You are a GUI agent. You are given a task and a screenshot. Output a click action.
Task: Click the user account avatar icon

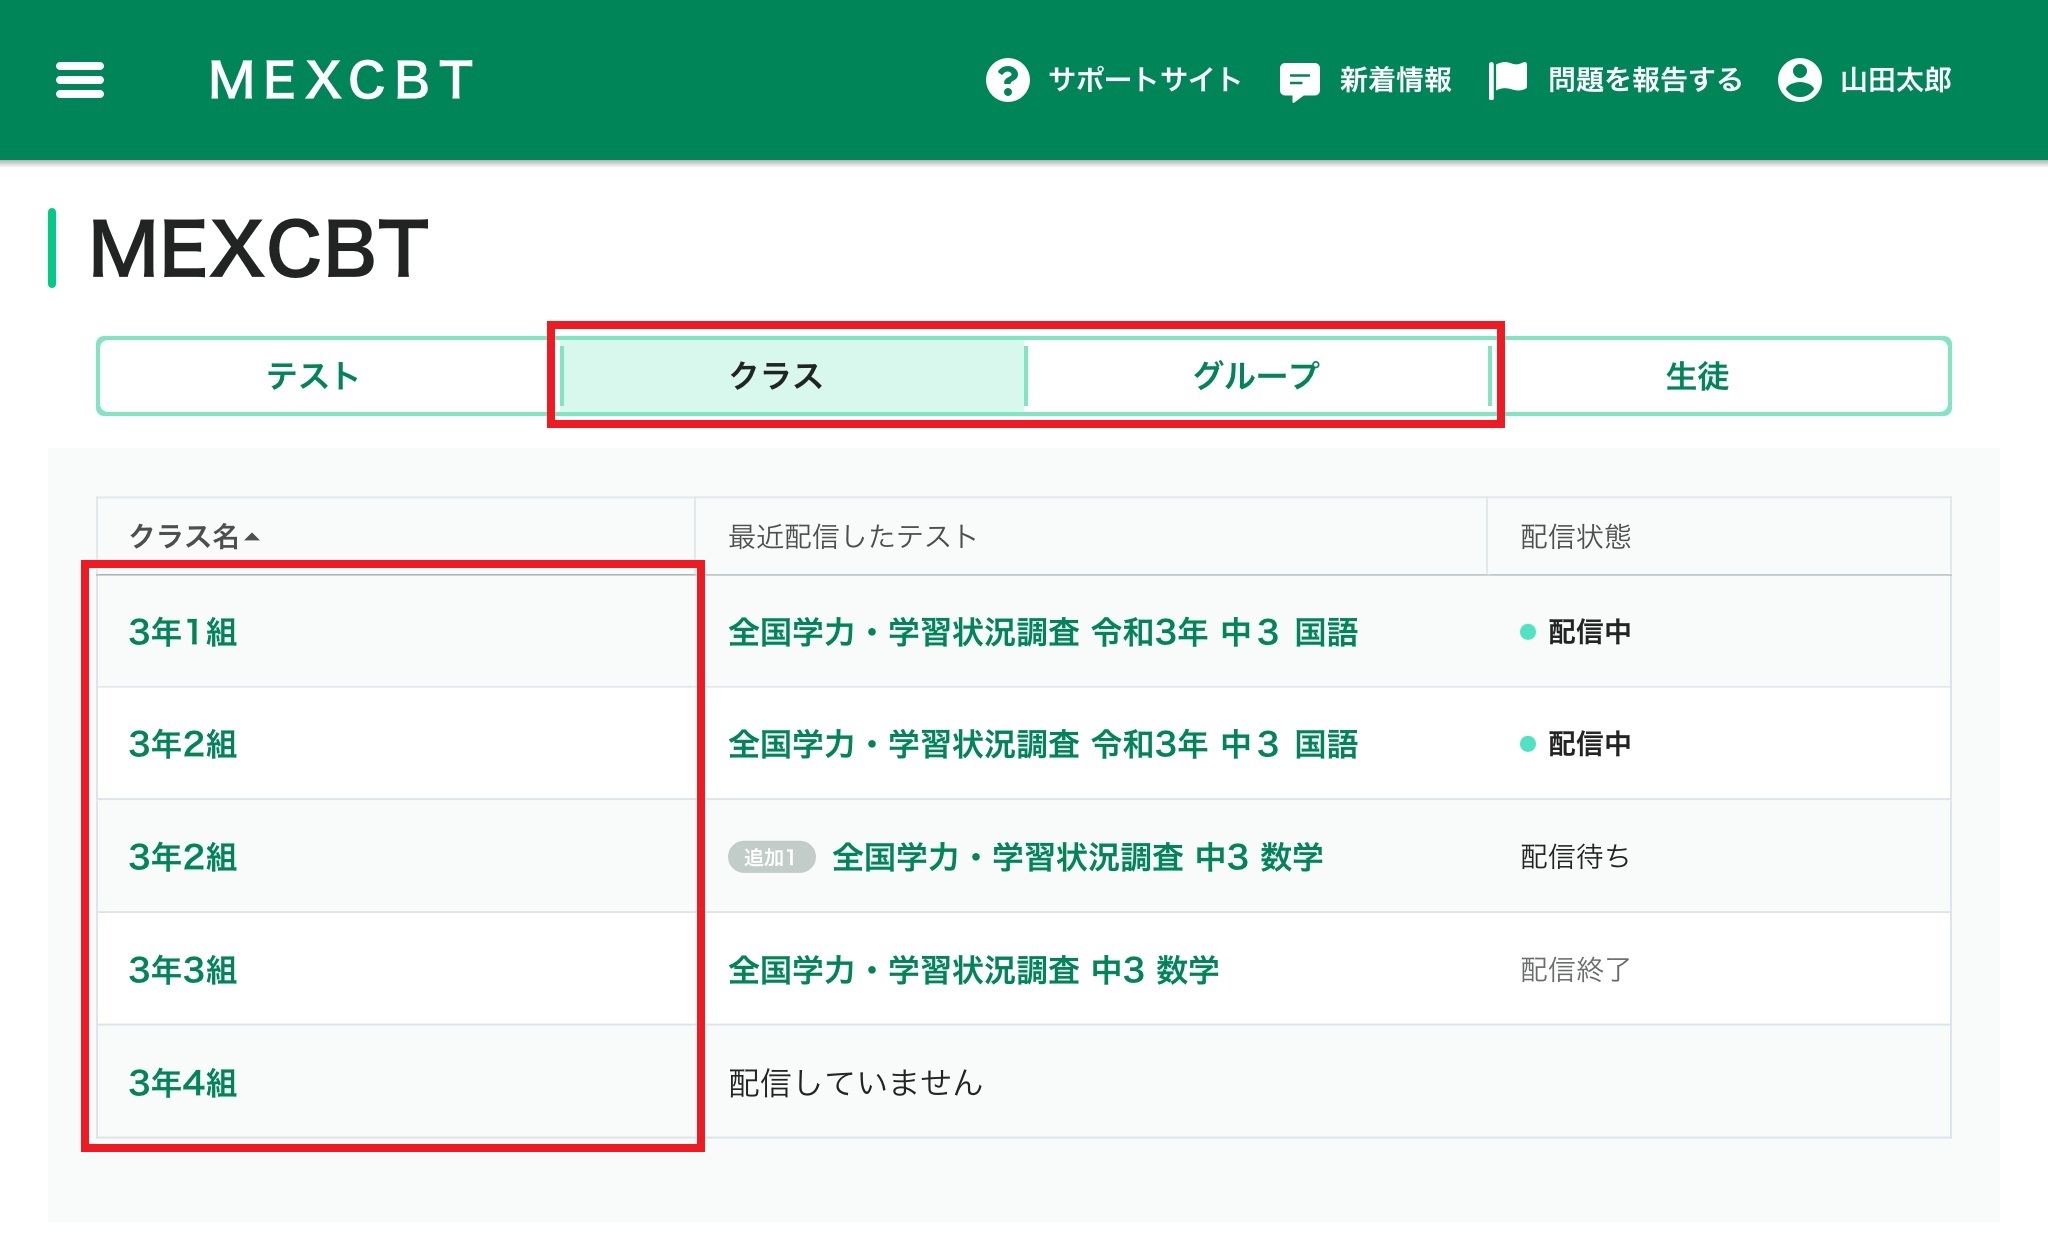tap(1799, 80)
